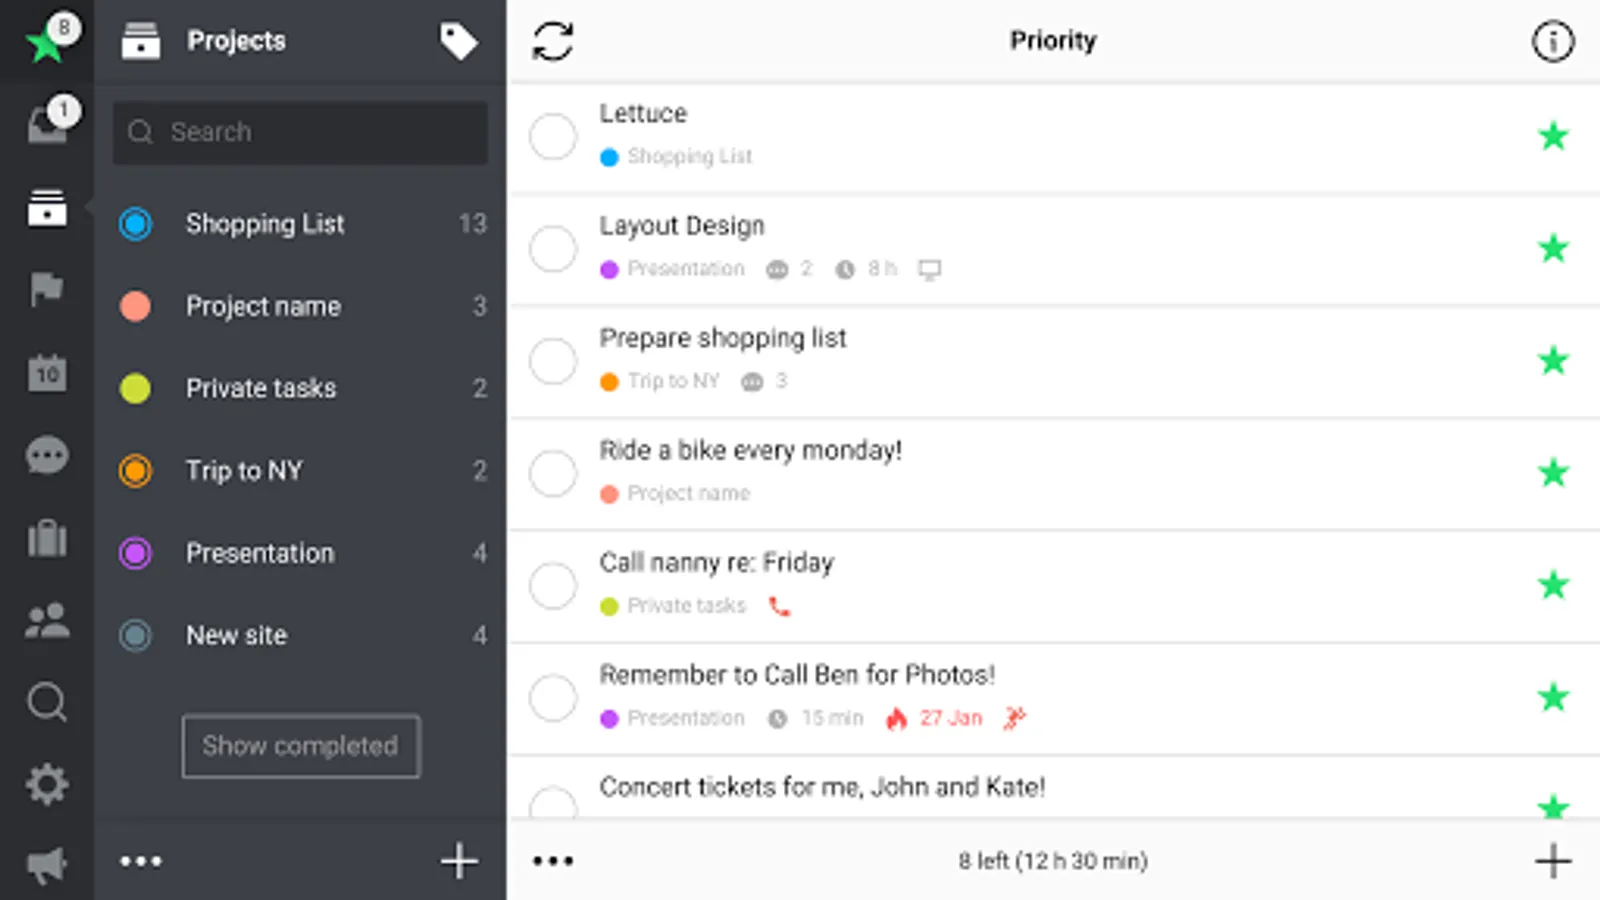This screenshot has width=1600, height=900.
Task: Open settings gear in sidebar
Action: pos(47,785)
